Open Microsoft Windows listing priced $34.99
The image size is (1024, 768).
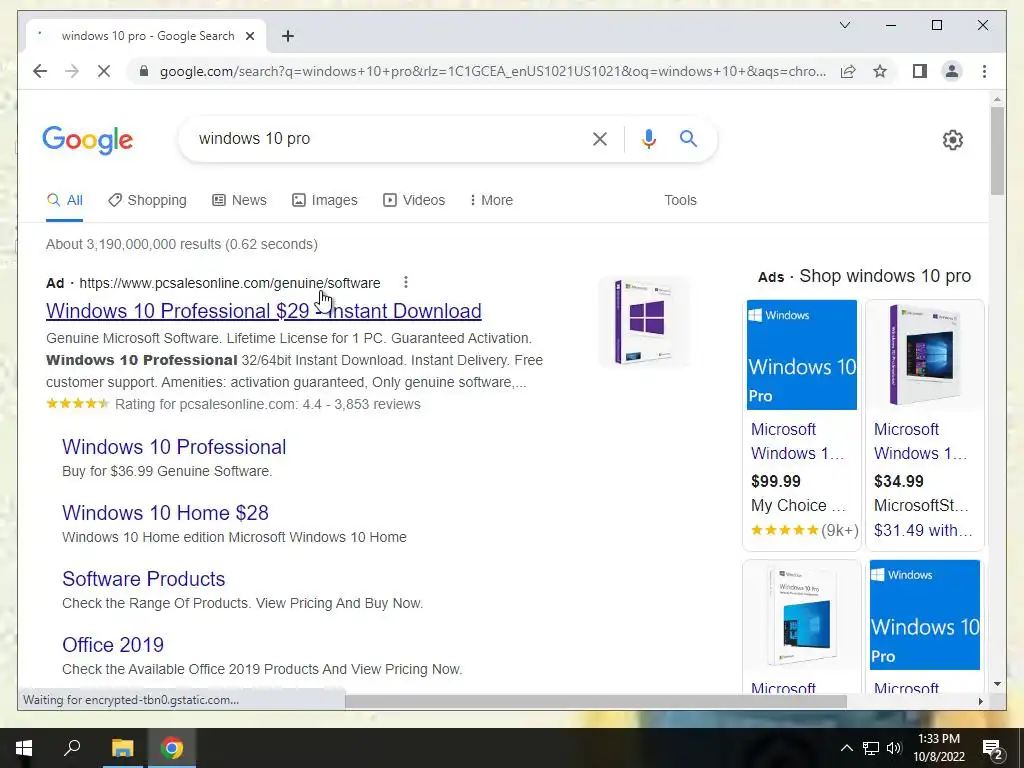[x=921, y=441]
